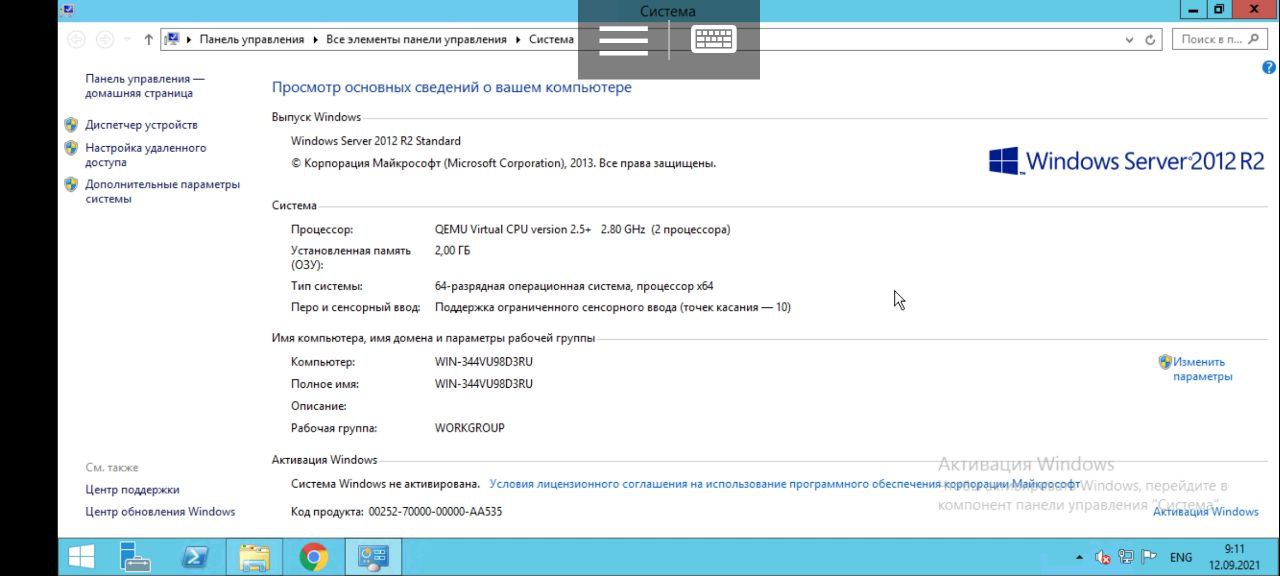
Task: Select 'Панель управления' in the address breadcrumb
Action: pyautogui.click(x=252, y=40)
